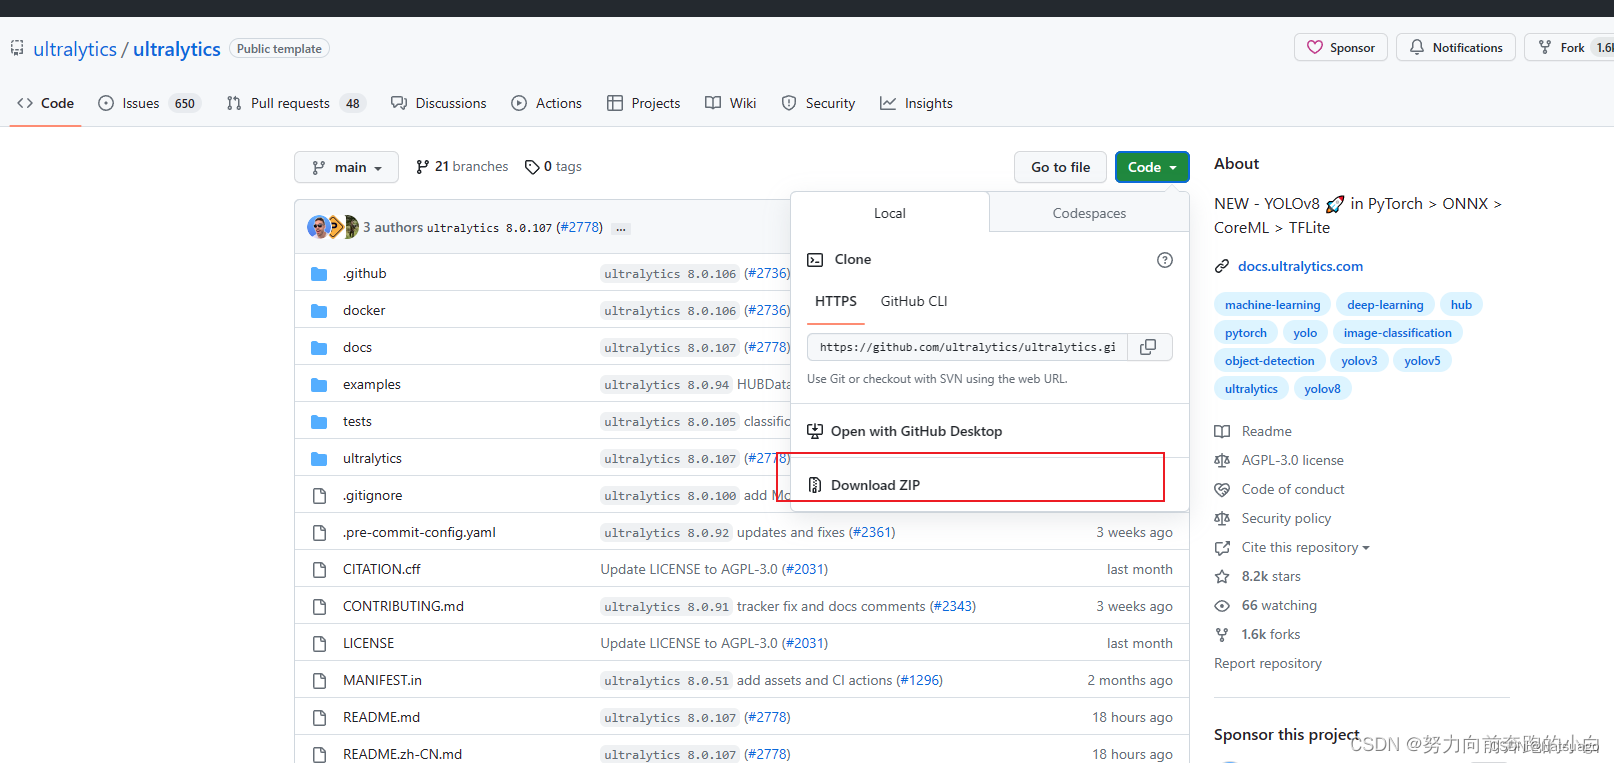Open the Actions tab
The height and width of the screenshot is (763, 1614).
[x=546, y=103]
